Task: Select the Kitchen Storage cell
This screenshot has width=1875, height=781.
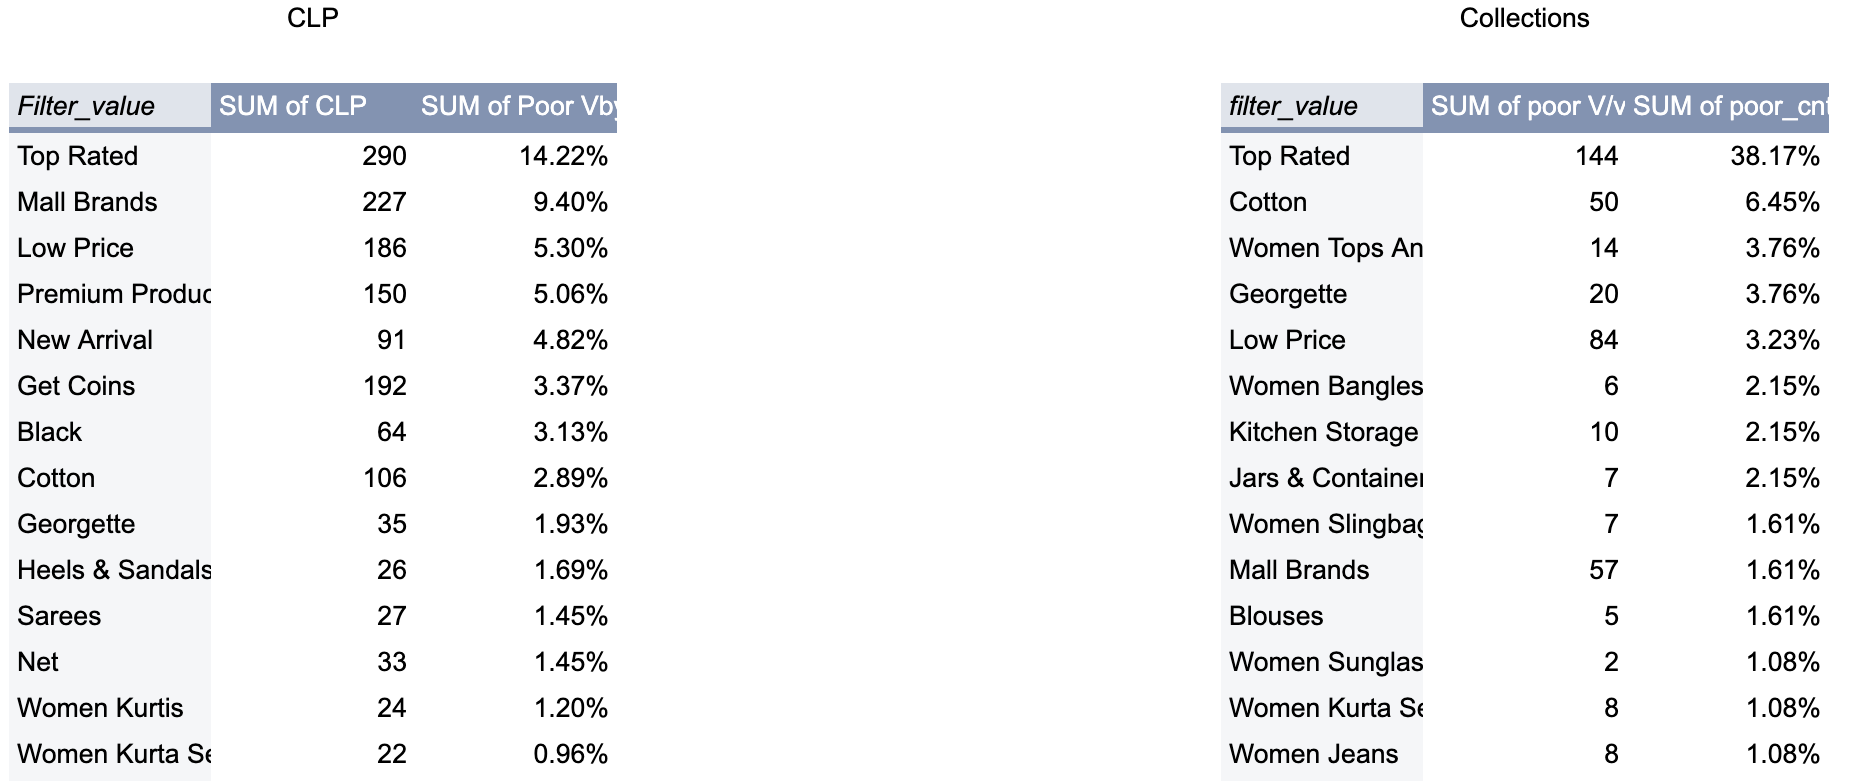Action: click(x=1323, y=432)
